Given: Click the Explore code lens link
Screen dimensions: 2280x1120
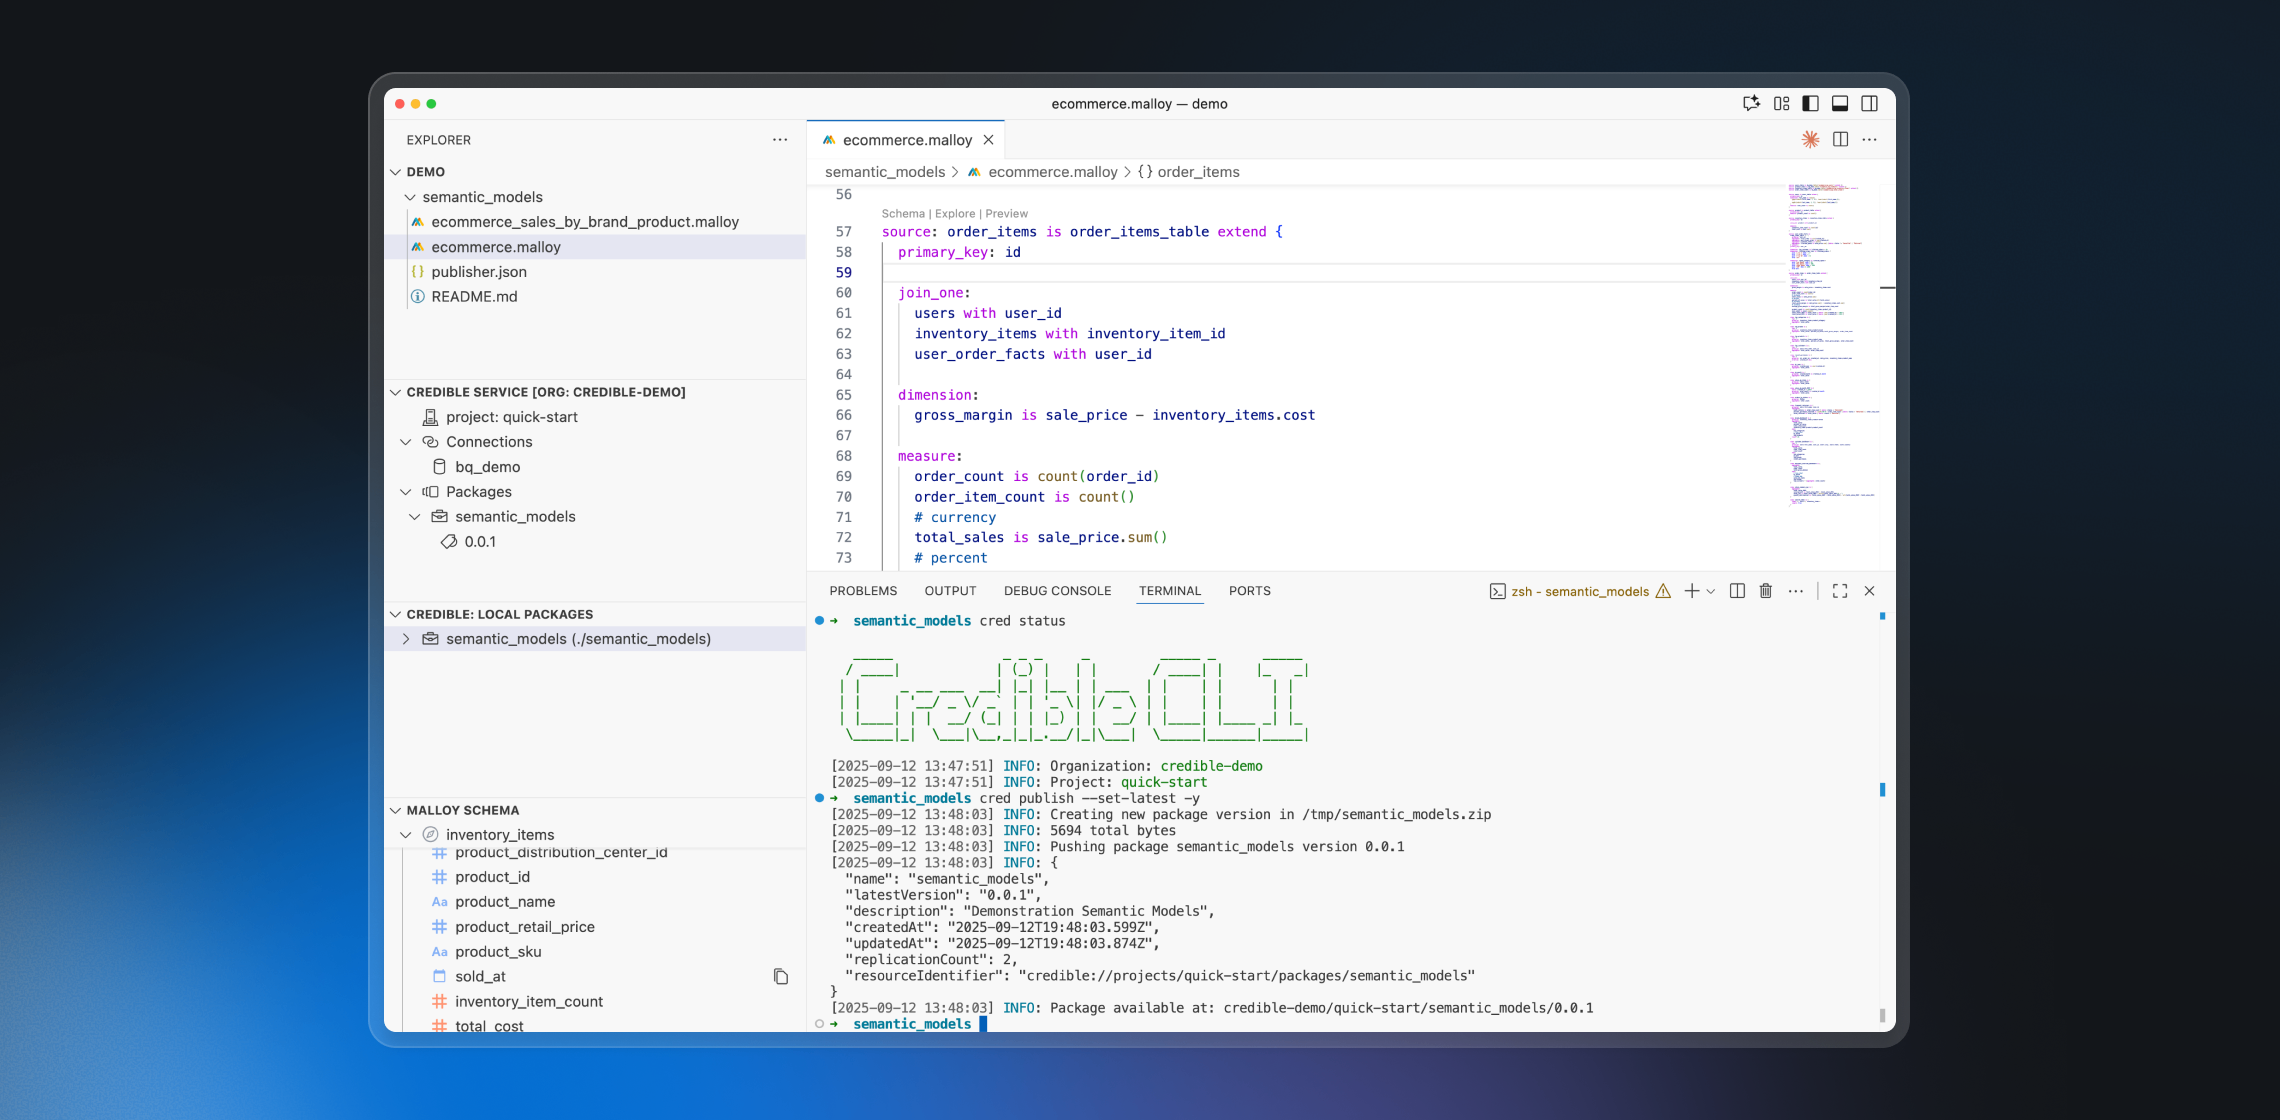Looking at the screenshot, I should click(x=955, y=214).
